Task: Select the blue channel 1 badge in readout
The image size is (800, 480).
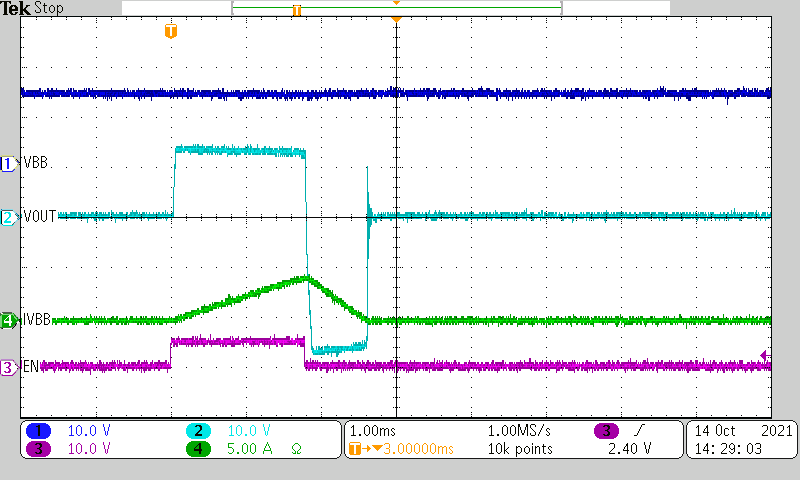Action: click(x=38, y=431)
